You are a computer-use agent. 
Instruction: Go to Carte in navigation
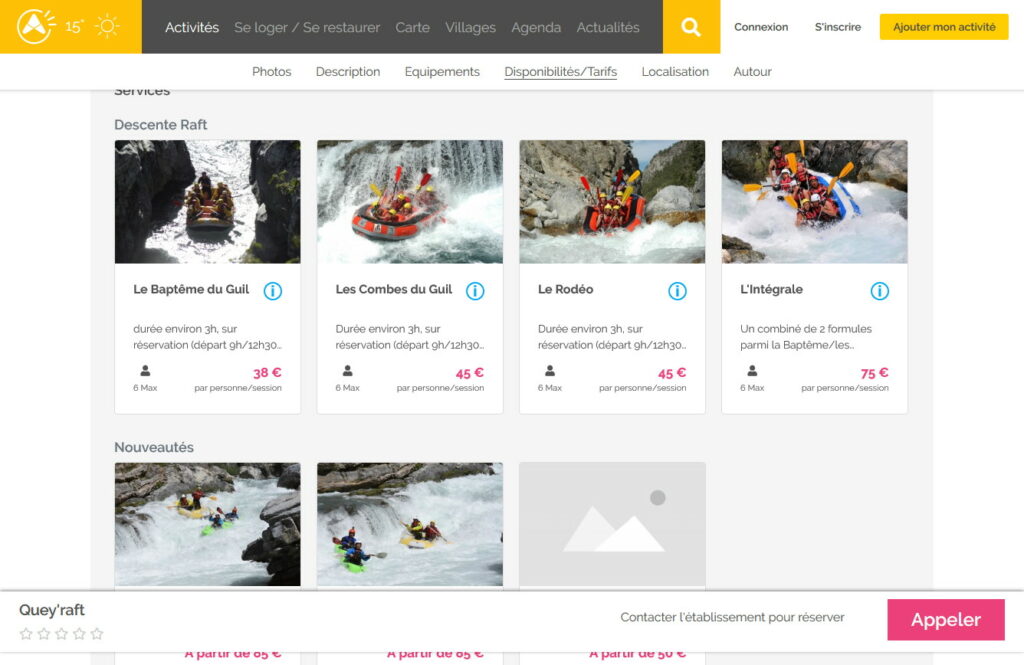(x=412, y=27)
